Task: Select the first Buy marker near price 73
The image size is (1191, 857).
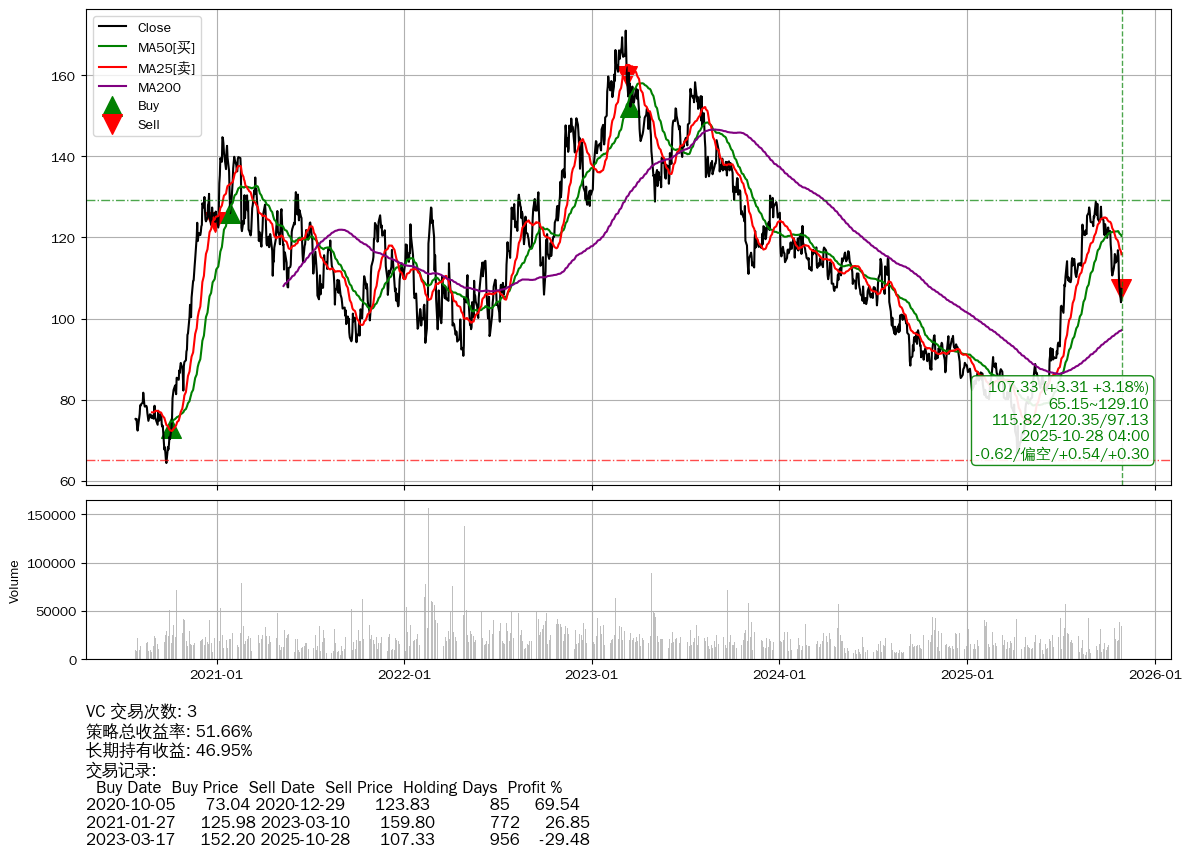Action: click(x=171, y=428)
